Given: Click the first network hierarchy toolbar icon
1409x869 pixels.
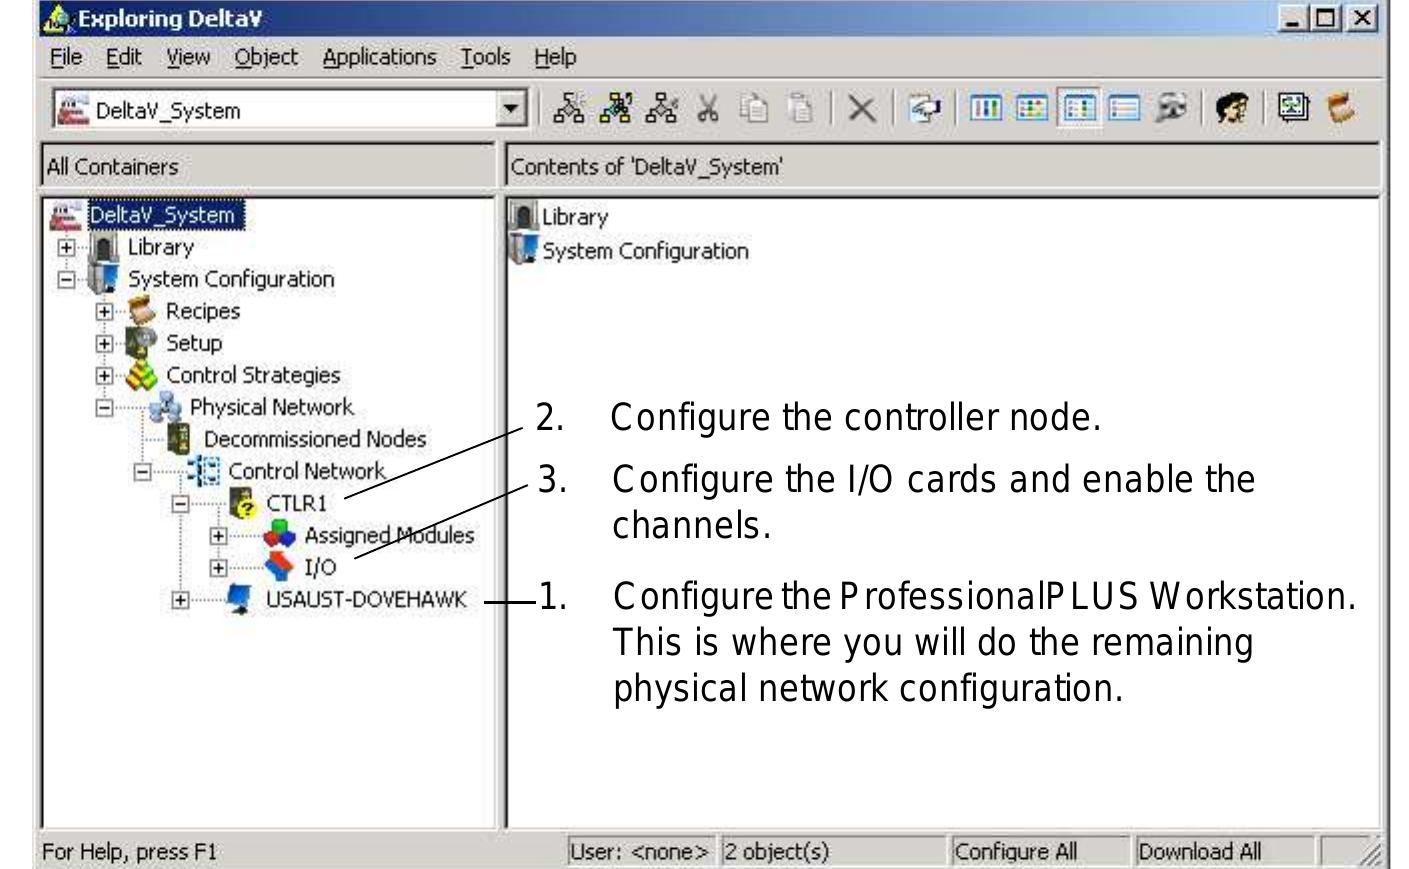Looking at the screenshot, I should pos(569,108).
